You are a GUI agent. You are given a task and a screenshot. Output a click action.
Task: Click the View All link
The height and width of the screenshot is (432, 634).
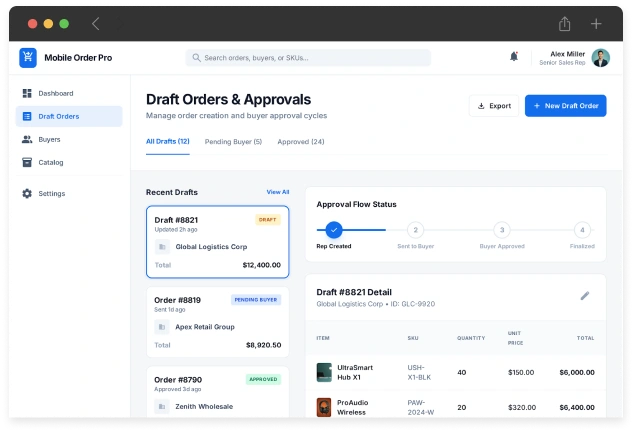(278, 192)
